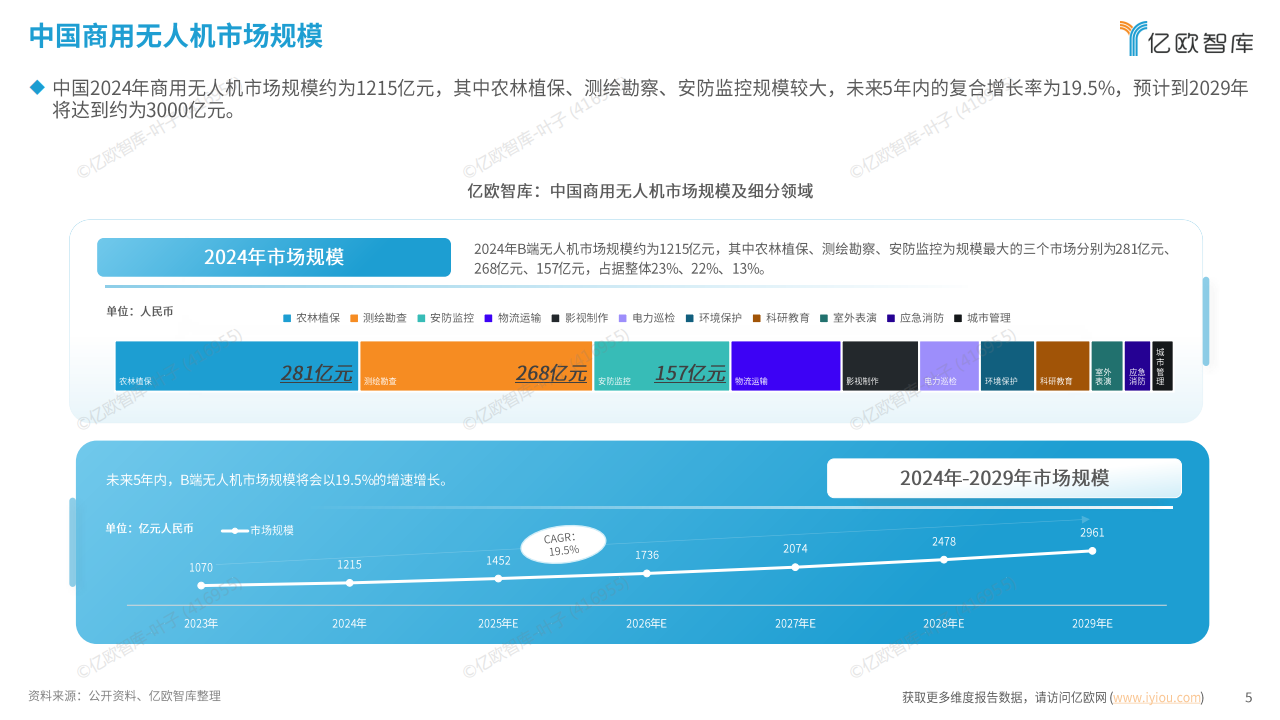This screenshot has height=720, width=1280.
Task: Click chart heading 亿欧智库：中国商用无人机市场规模及细分领域
Action: (x=640, y=191)
